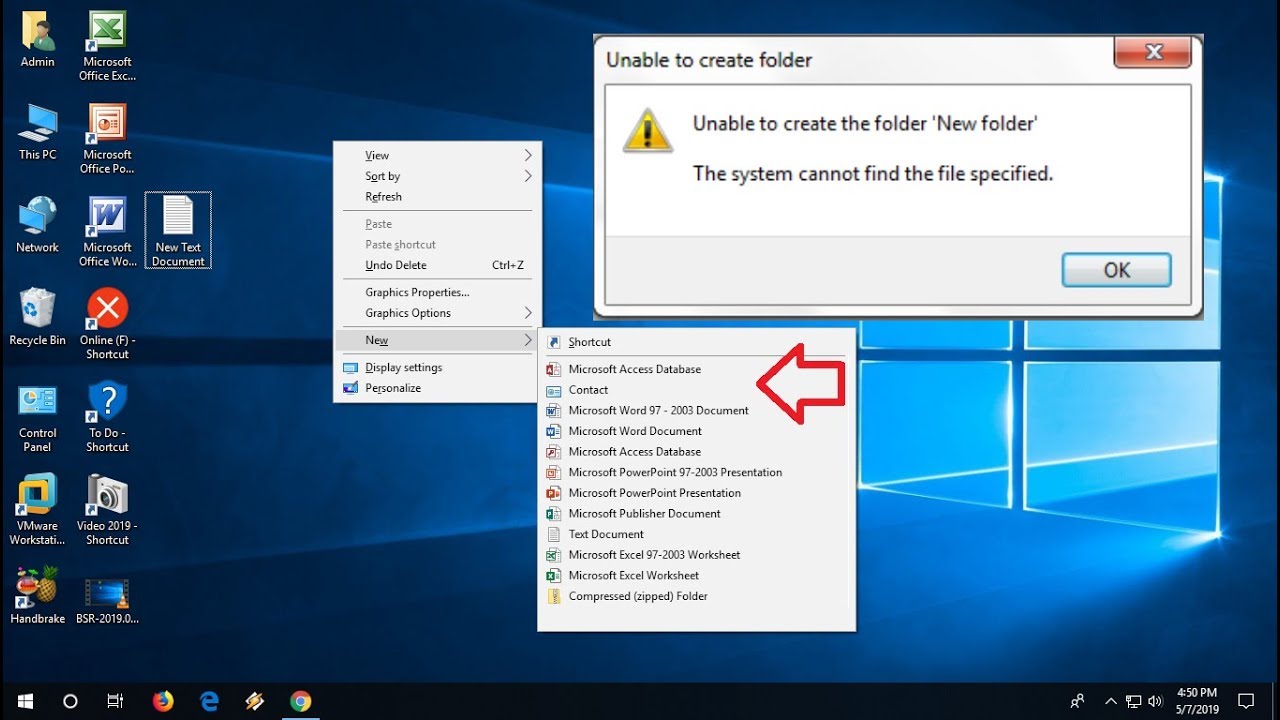Open the volume control in system tray
Image resolution: width=1280 pixels, height=720 pixels.
[x=1155, y=701]
